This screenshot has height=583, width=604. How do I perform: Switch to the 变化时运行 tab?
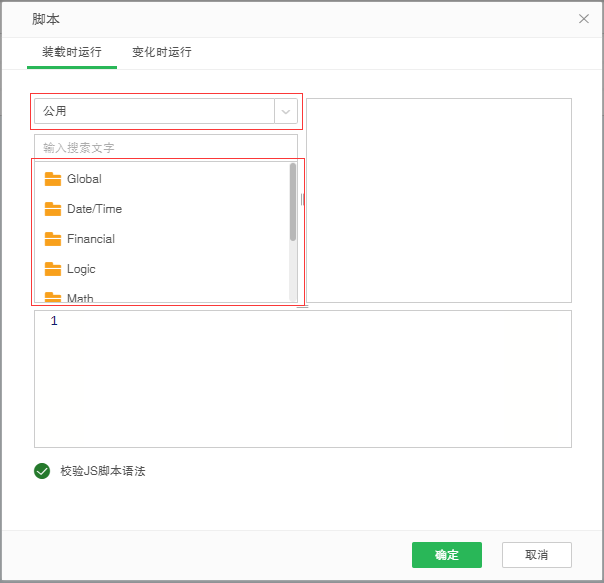point(161,52)
